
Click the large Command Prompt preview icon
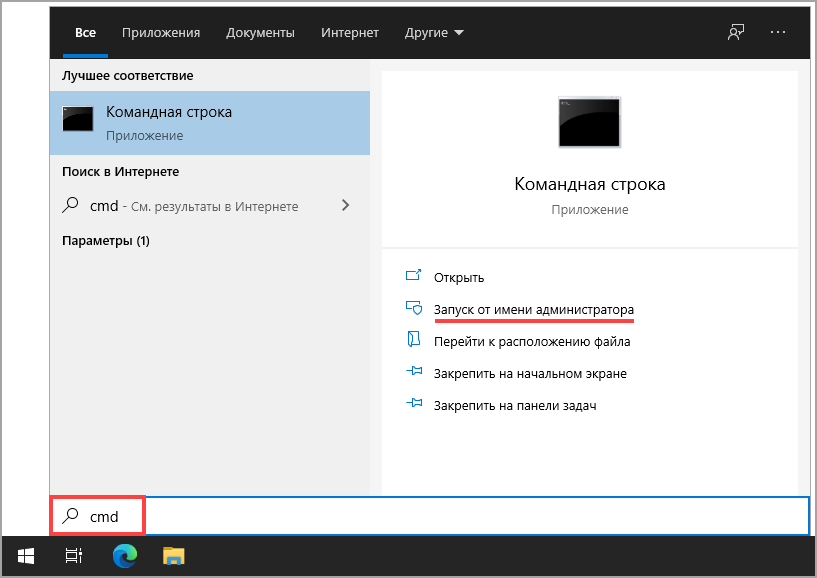tap(589, 122)
